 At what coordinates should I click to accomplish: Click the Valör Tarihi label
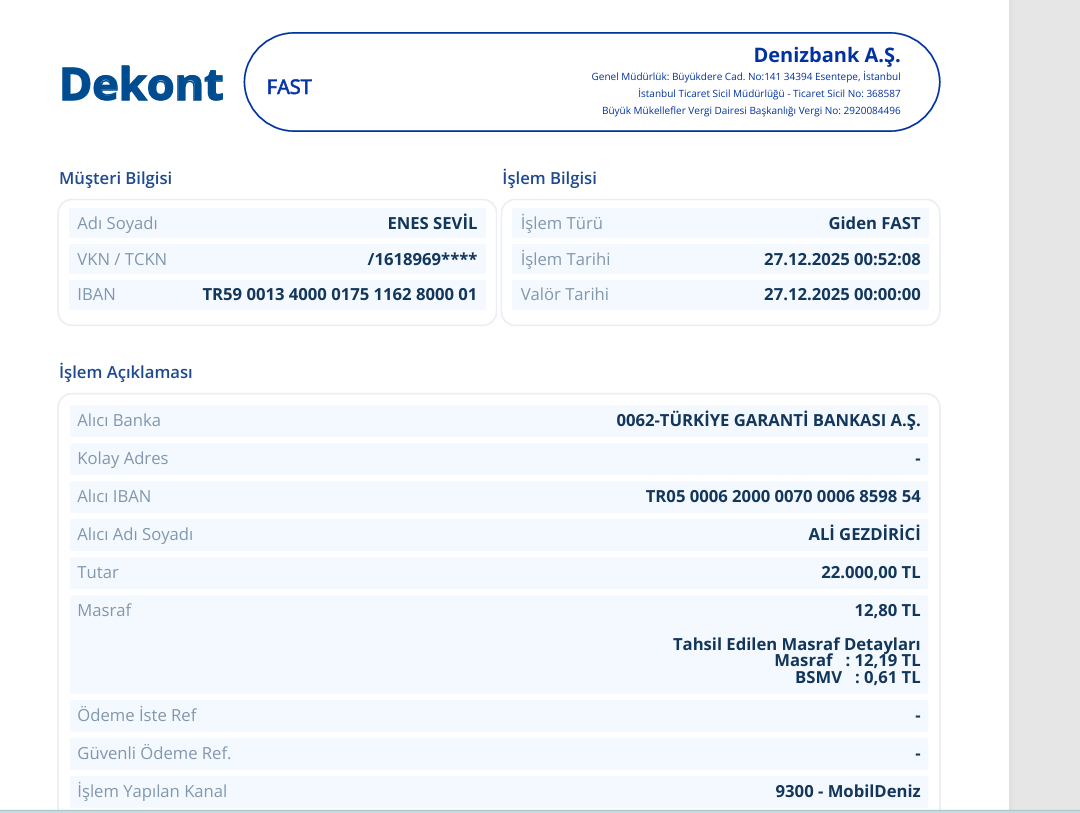pyautogui.click(x=564, y=294)
